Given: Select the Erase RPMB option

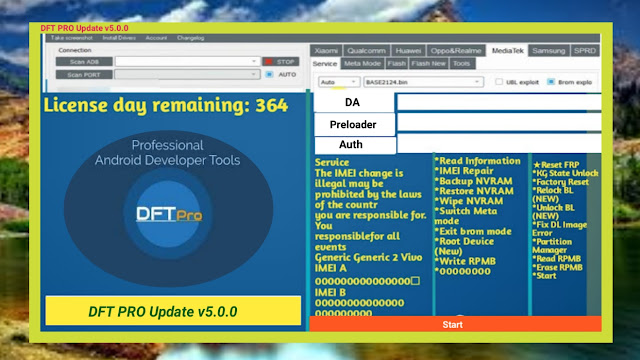Looking at the screenshot, I should coord(557,267).
